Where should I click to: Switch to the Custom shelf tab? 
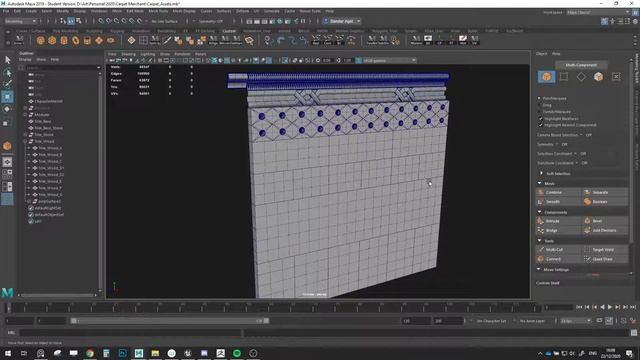tap(229, 31)
